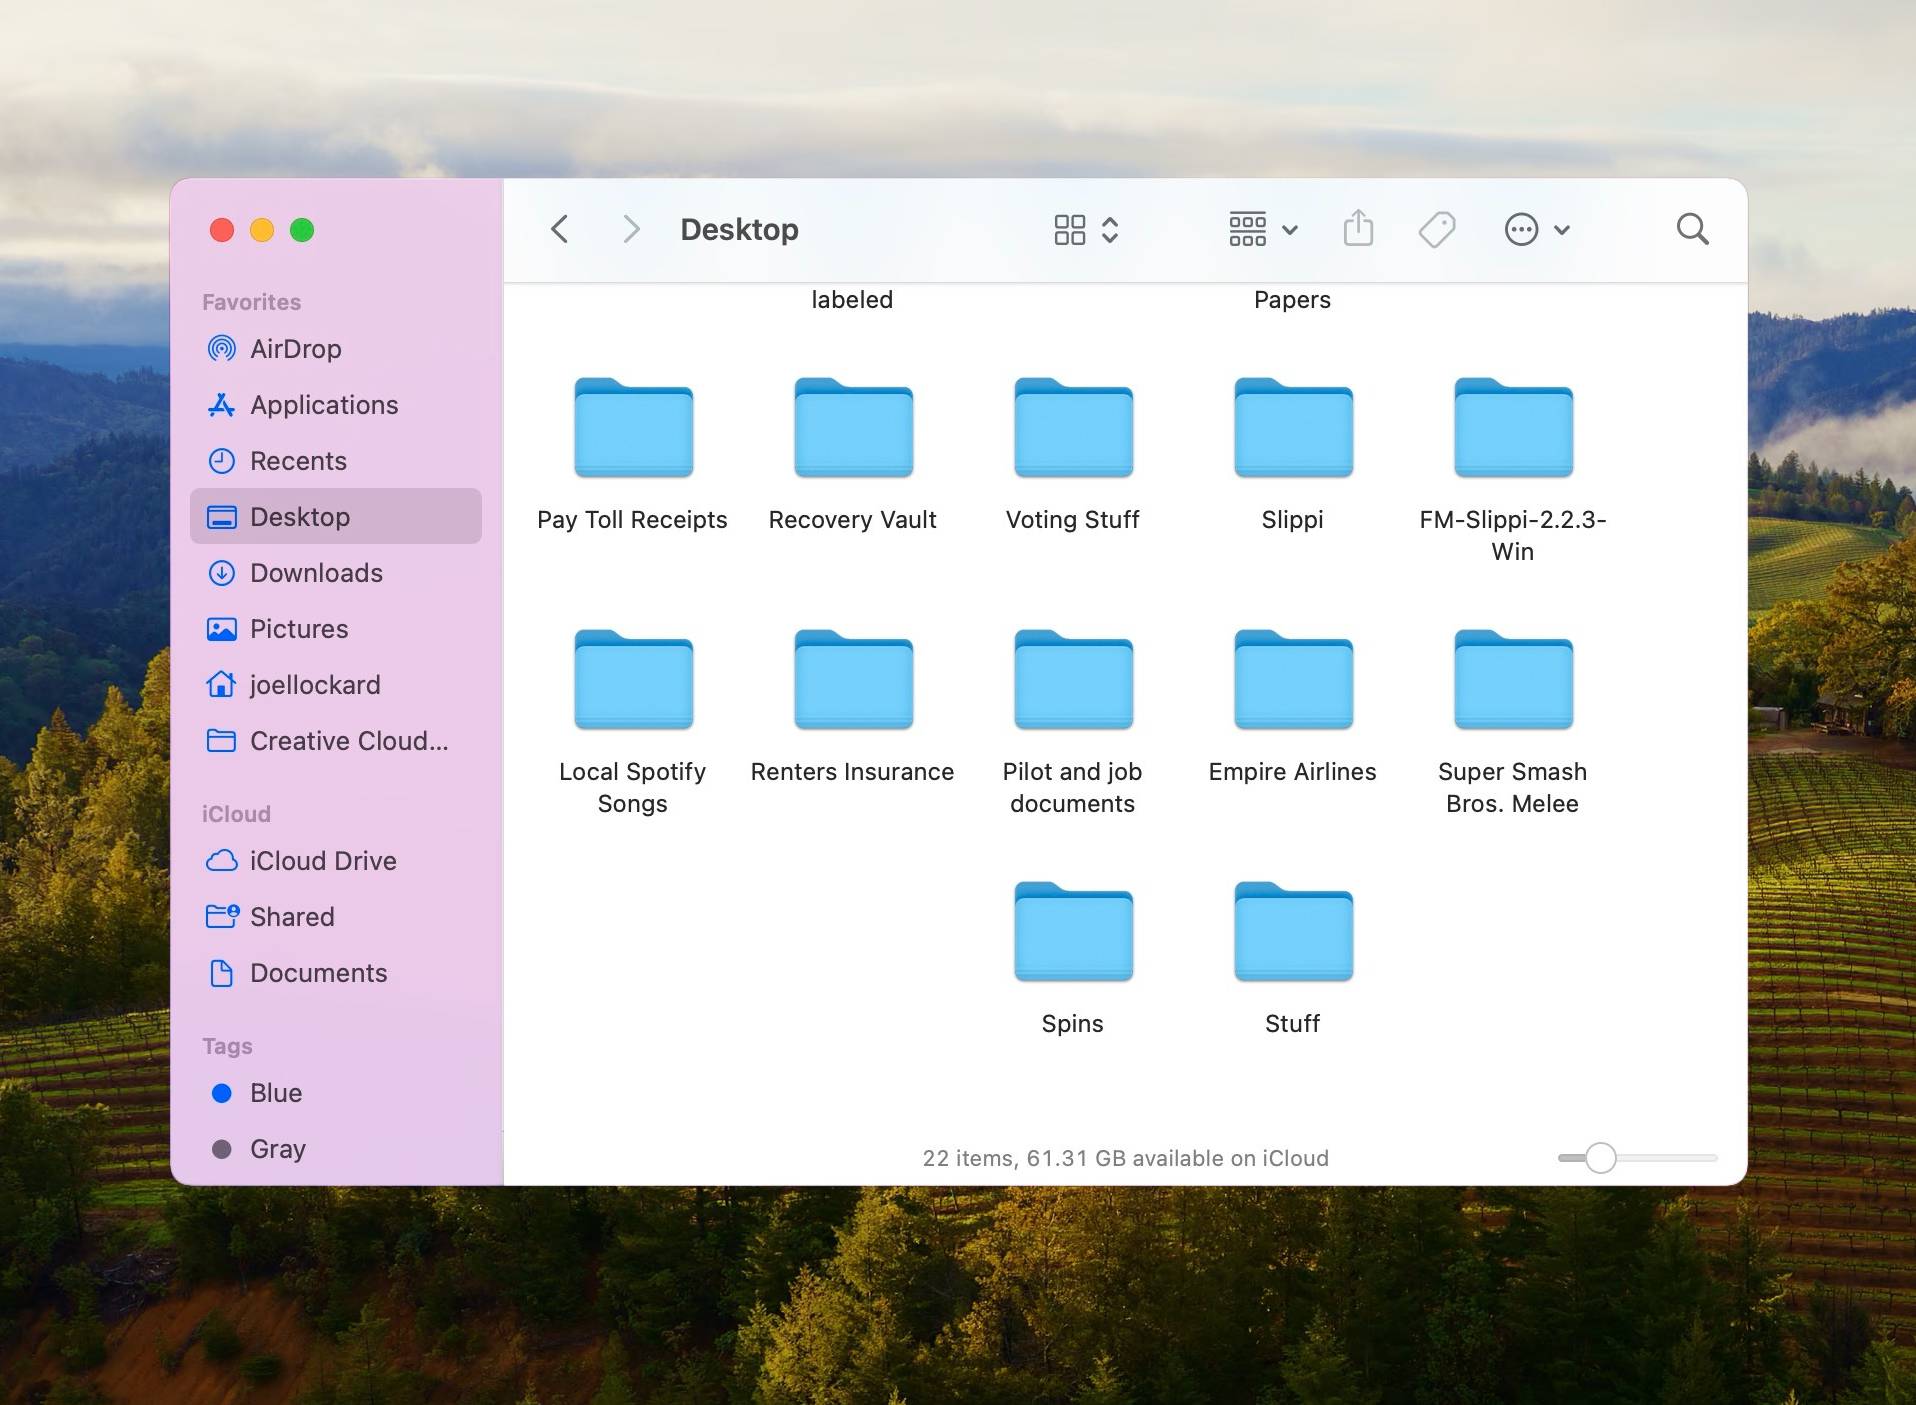Click the Share toolbar icon
1916x1405 pixels.
point(1357,229)
